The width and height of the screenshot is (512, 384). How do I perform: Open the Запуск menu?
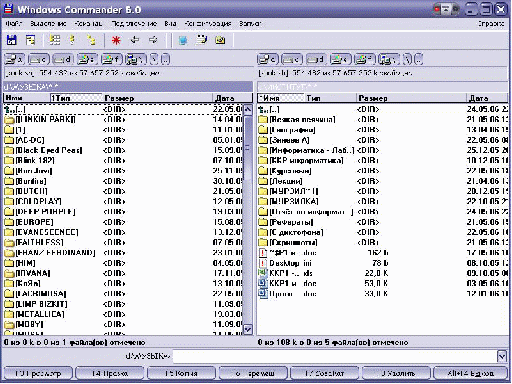click(x=250, y=24)
